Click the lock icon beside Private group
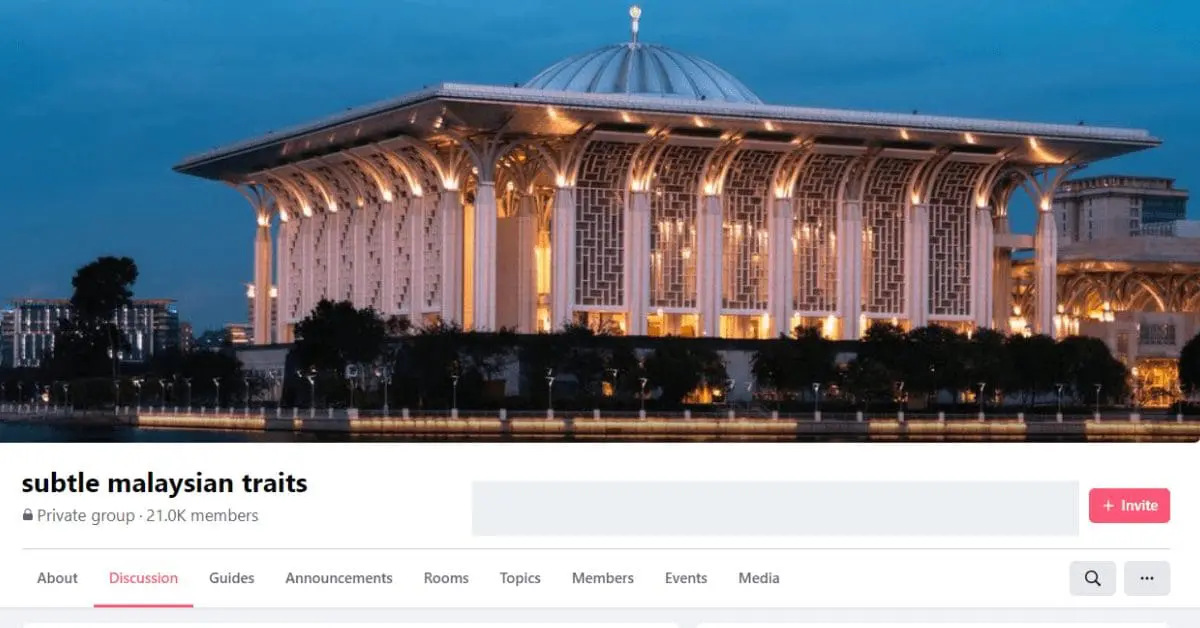This screenshot has width=1200, height=628. tap(28, 516)
